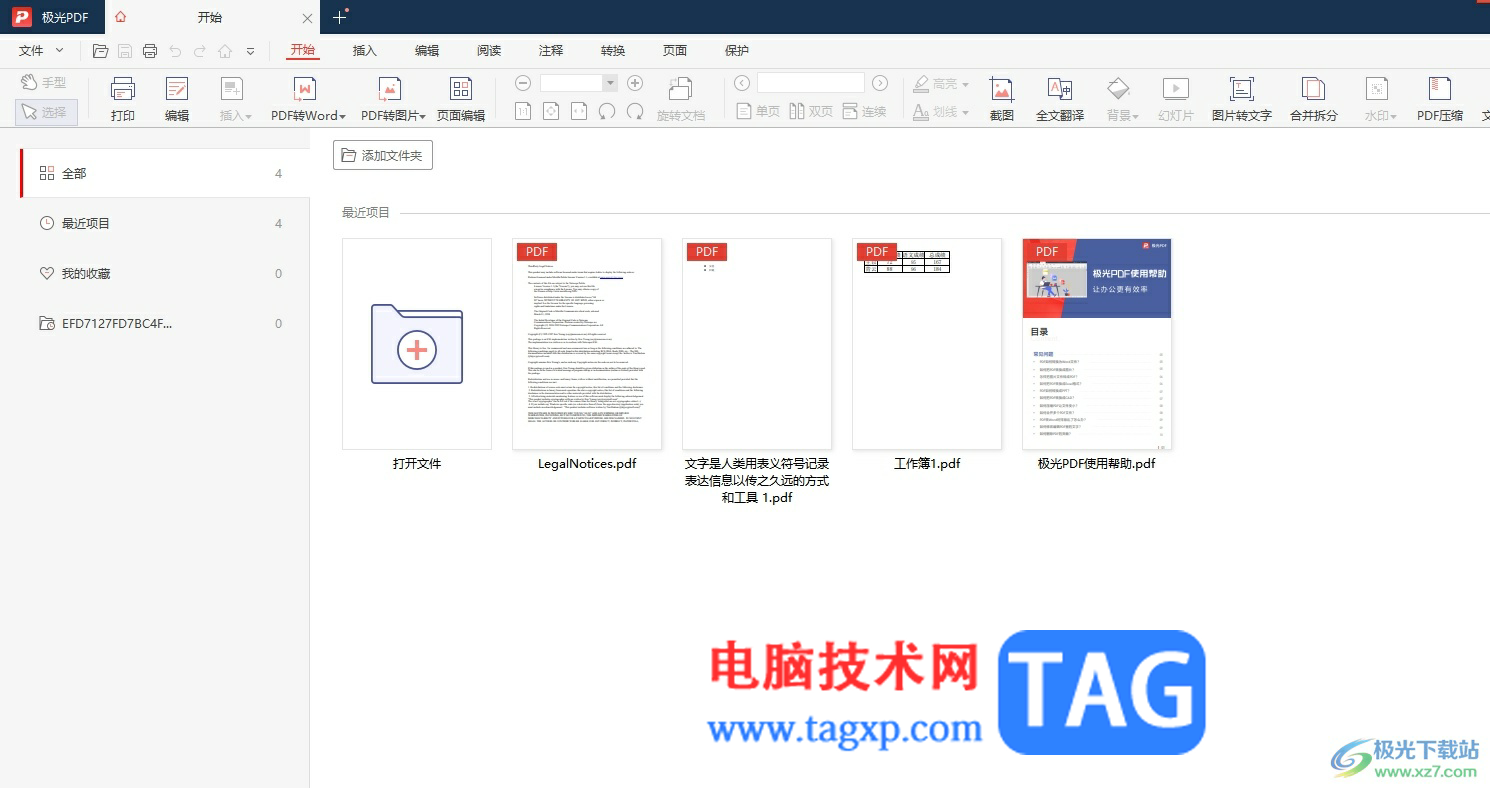Open the 合并拆分 merge and split tool
The width and height of the screenshot is (1490, 788).
1314,99
